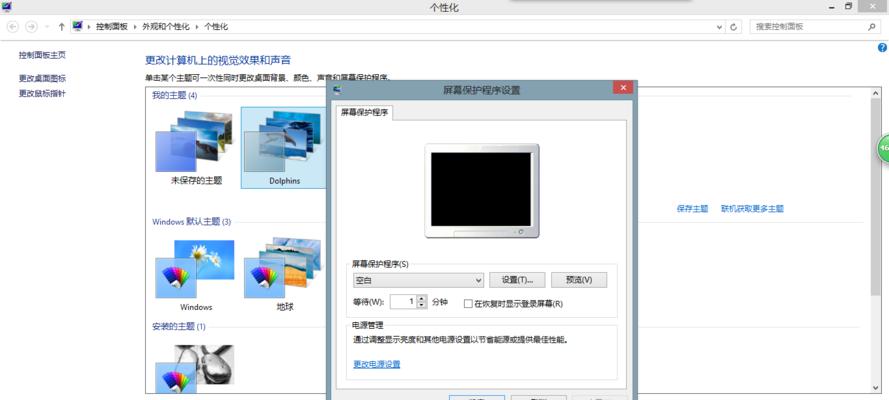Increase wait minutes with the stepper up arrow
This screenshot has height=400, width=889.
coord(421,298)
